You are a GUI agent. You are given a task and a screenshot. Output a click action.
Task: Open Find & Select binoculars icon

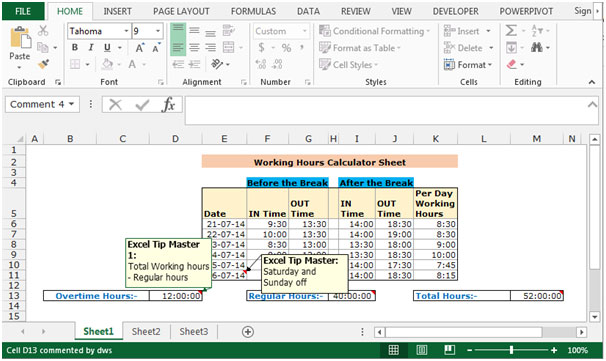pos(536,48)
